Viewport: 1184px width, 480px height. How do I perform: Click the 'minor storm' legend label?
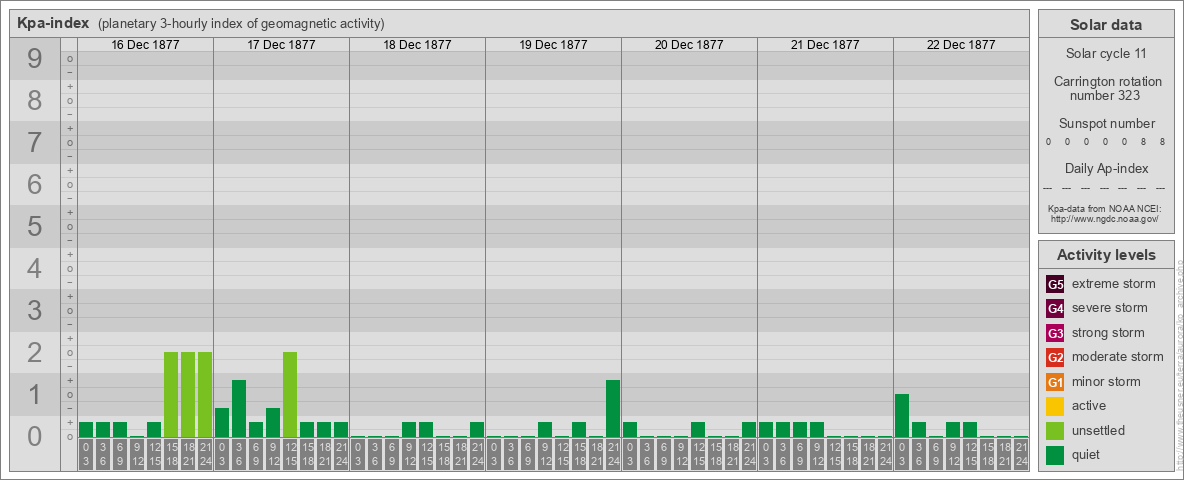1106,382
